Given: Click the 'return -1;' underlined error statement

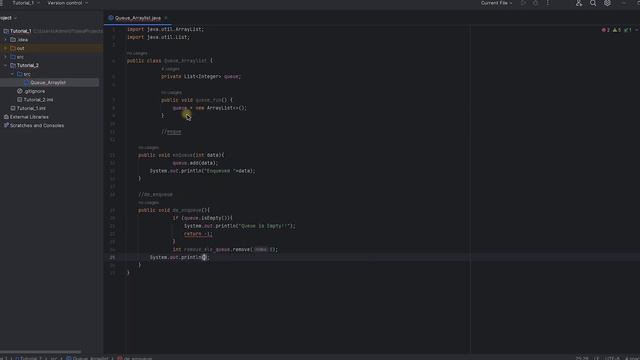Looking at the screenshot, I should point(198,234).
